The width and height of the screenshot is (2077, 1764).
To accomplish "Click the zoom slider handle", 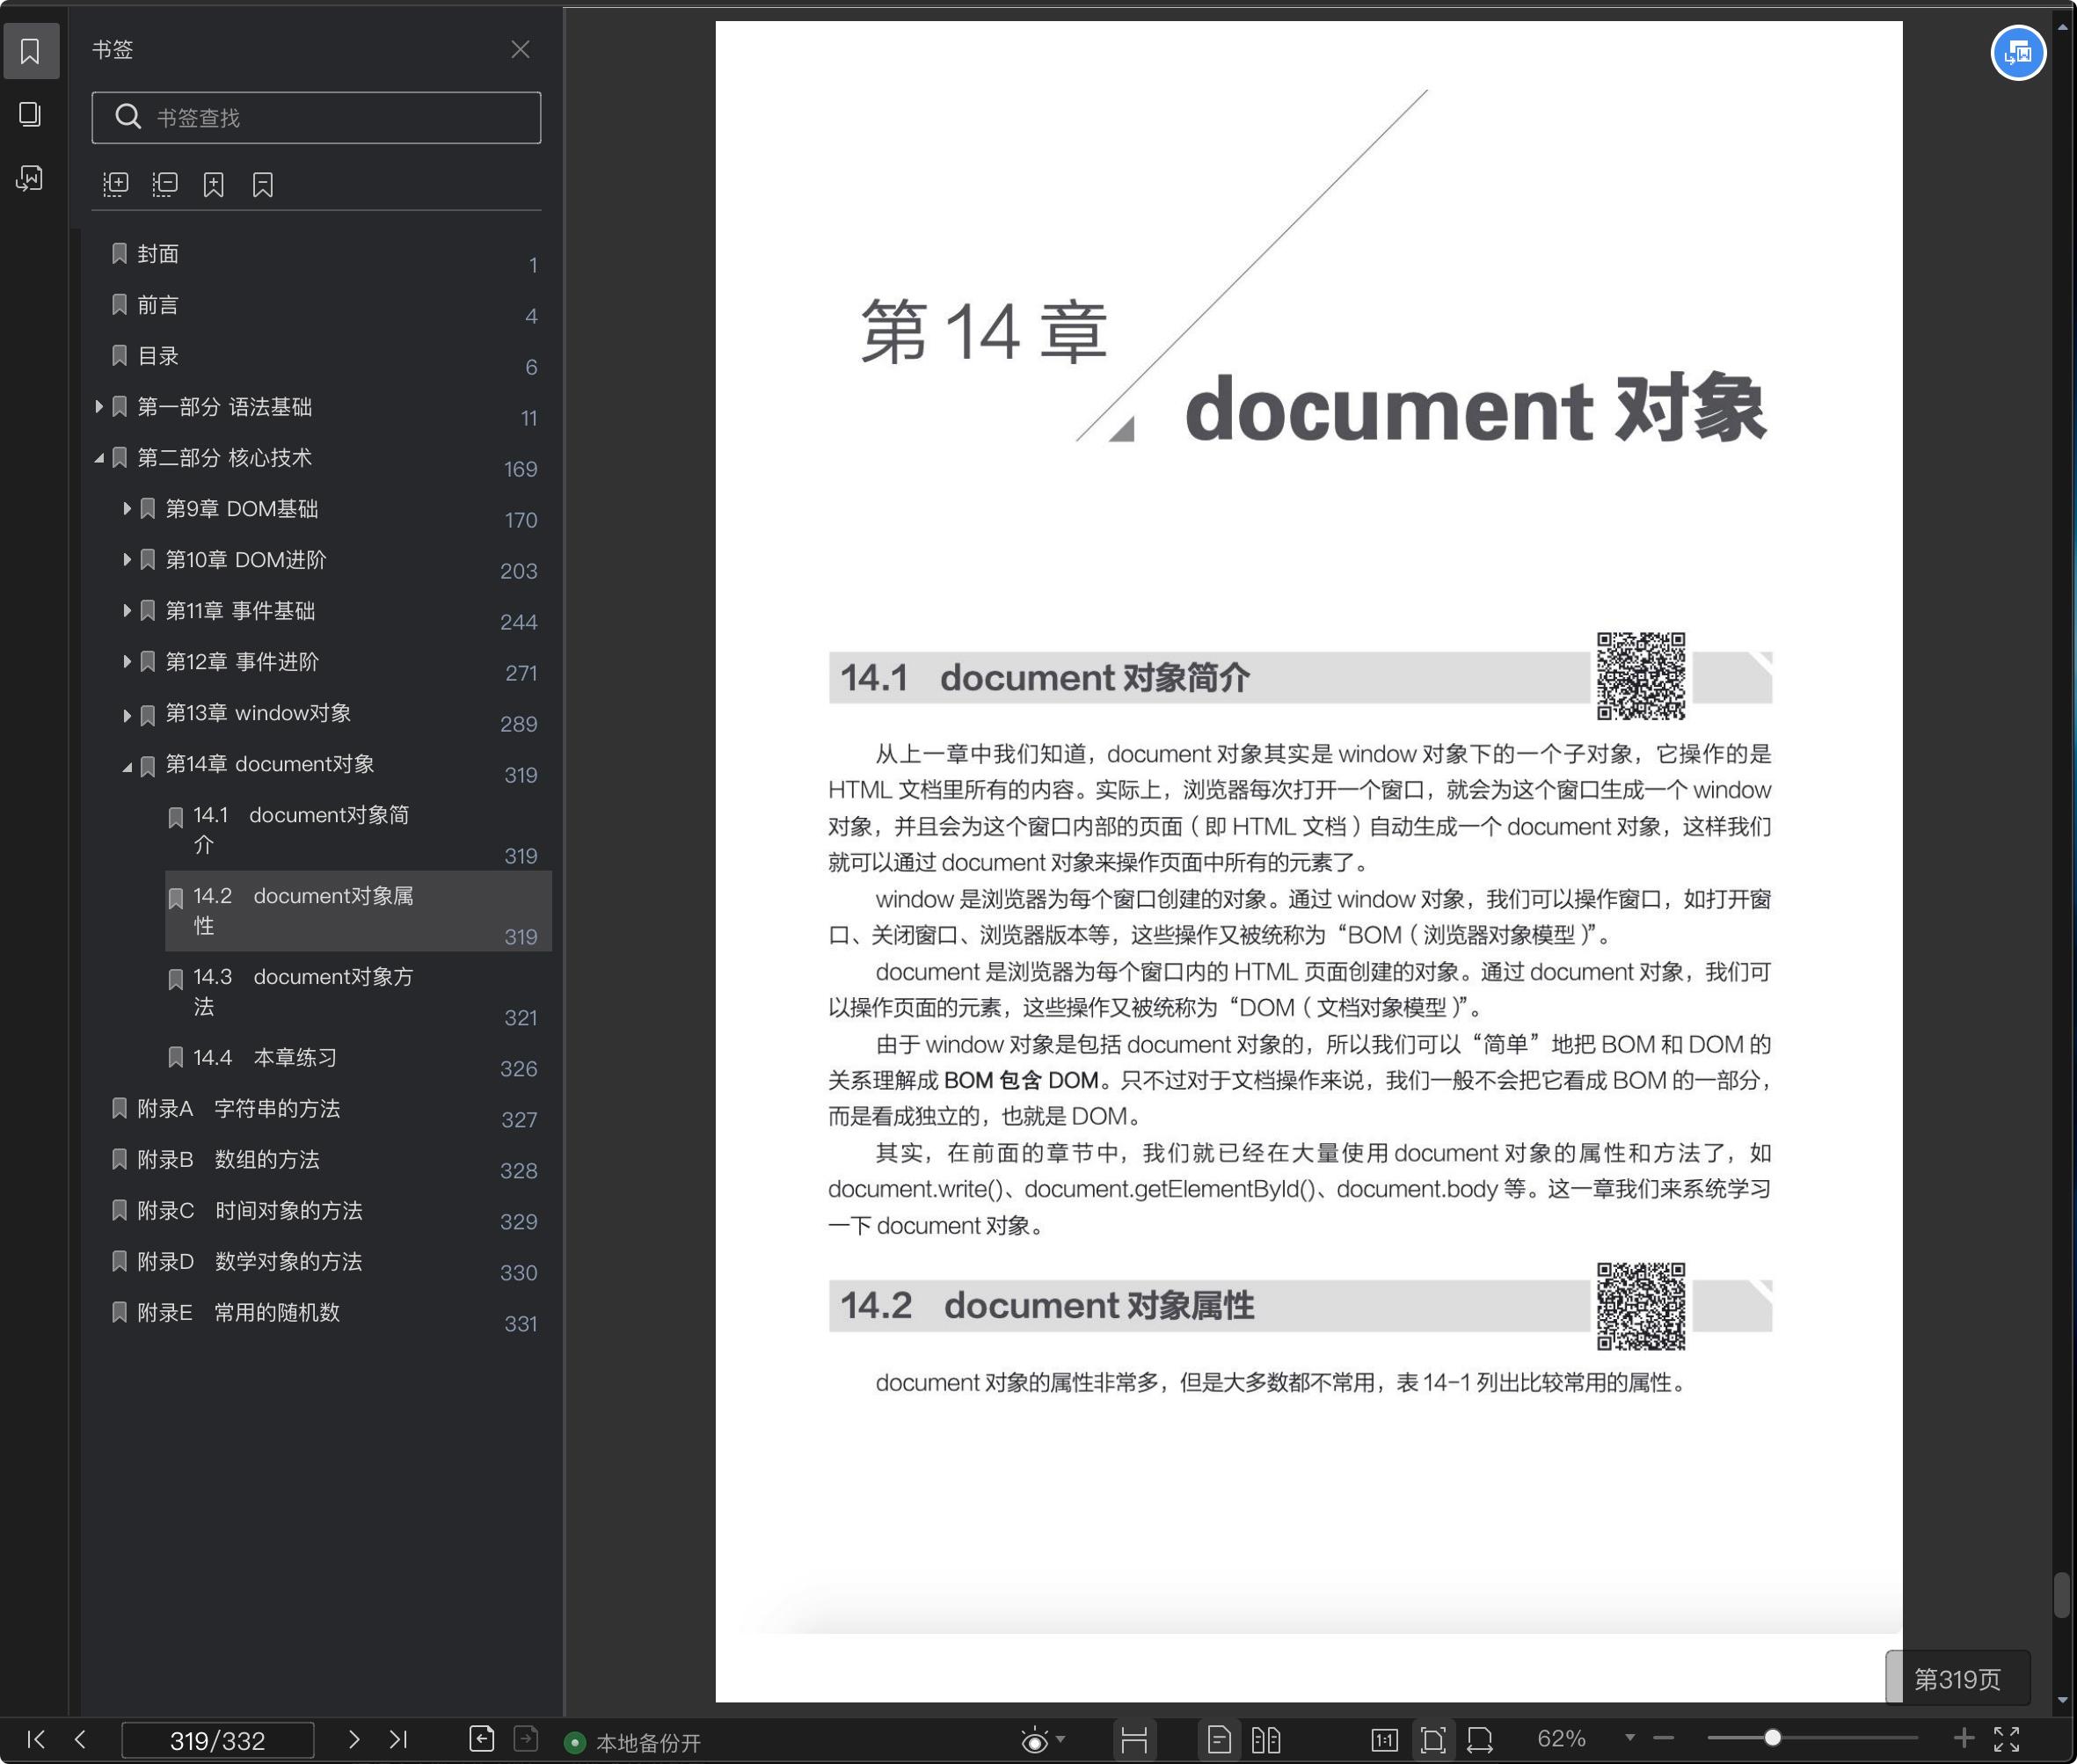I will (x=1772, y=1739).
